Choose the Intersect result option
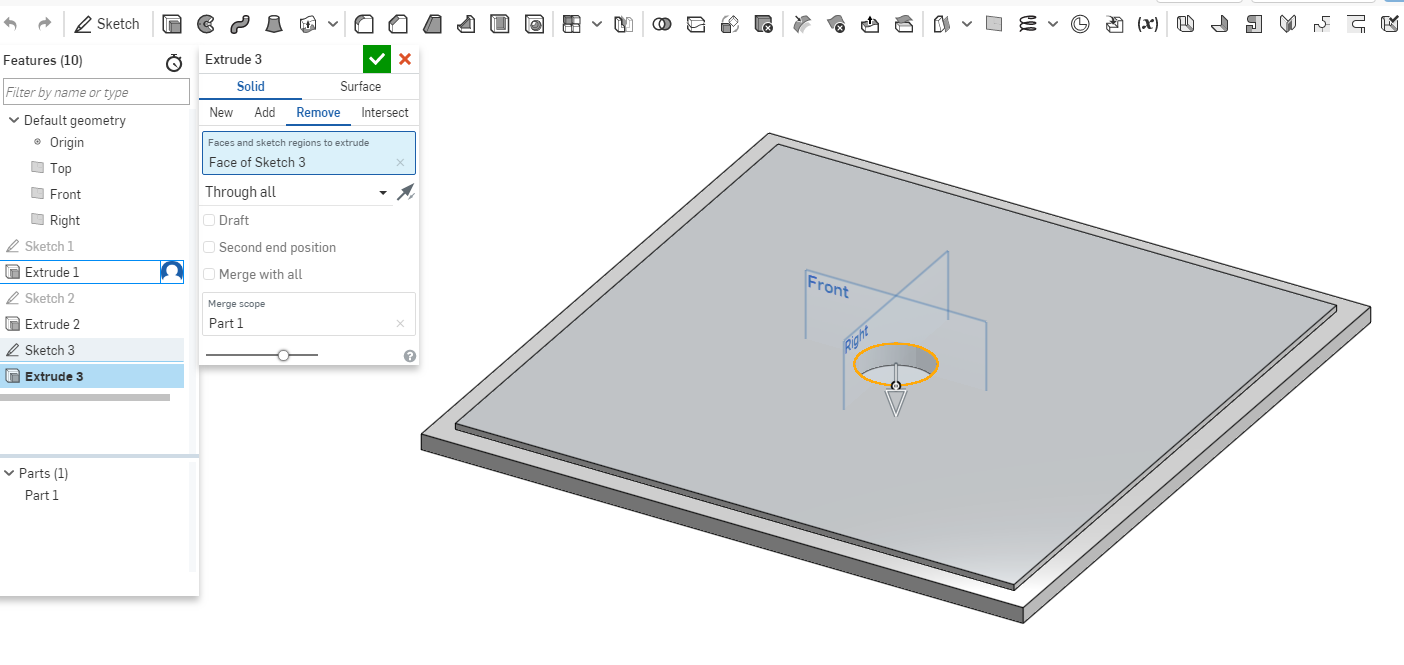The width and height of the screenshot is (1404, 665). 385,112
